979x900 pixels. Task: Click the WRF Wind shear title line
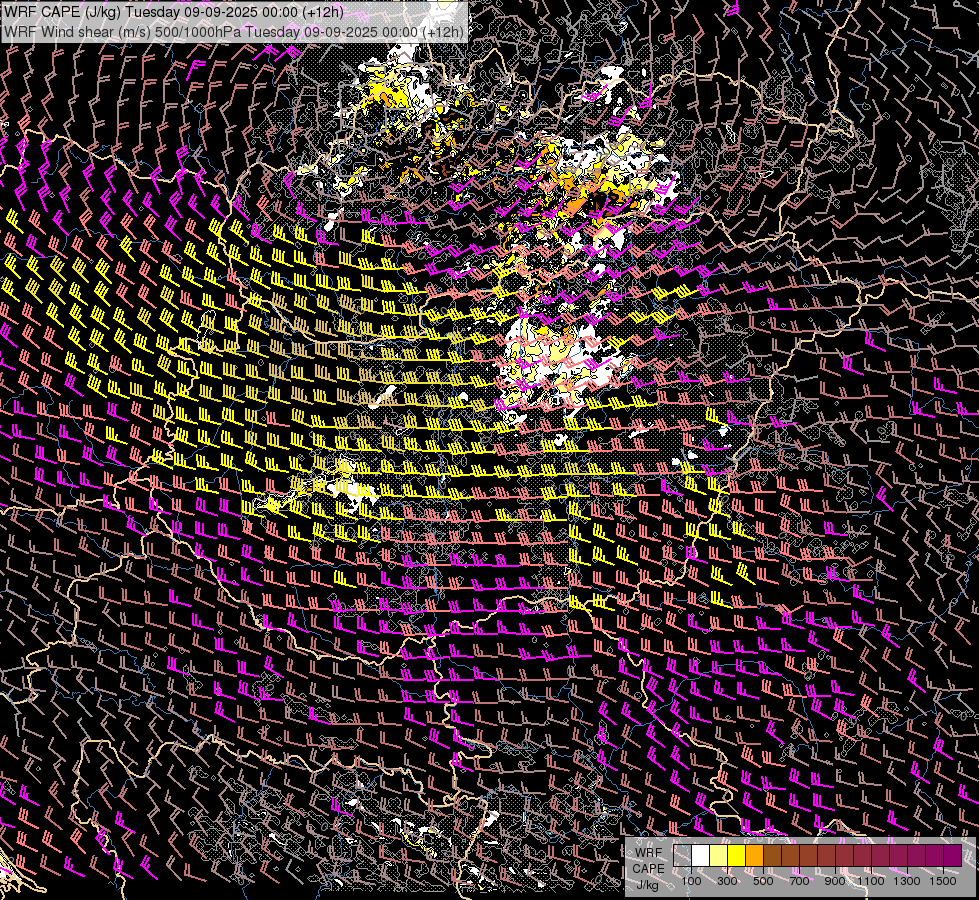234,31
